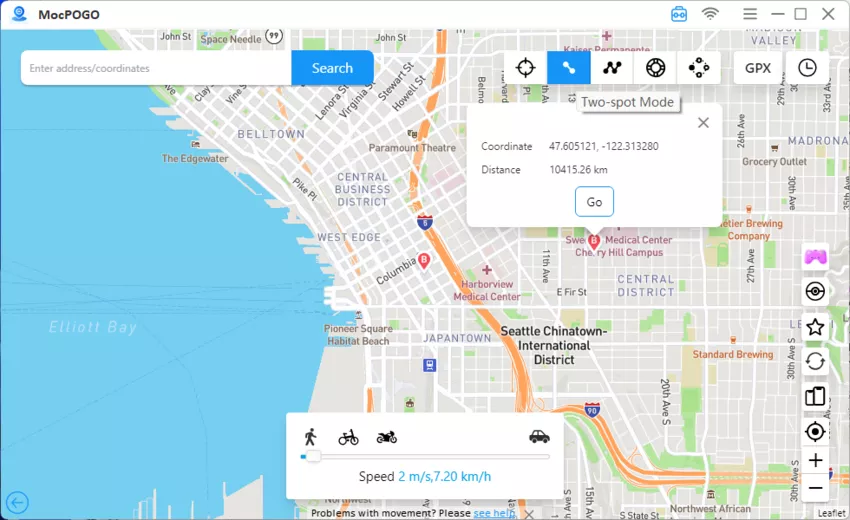Open GPX file import
Screen dimensions: 850x520
pyautogui.click(x=757, y=68)
